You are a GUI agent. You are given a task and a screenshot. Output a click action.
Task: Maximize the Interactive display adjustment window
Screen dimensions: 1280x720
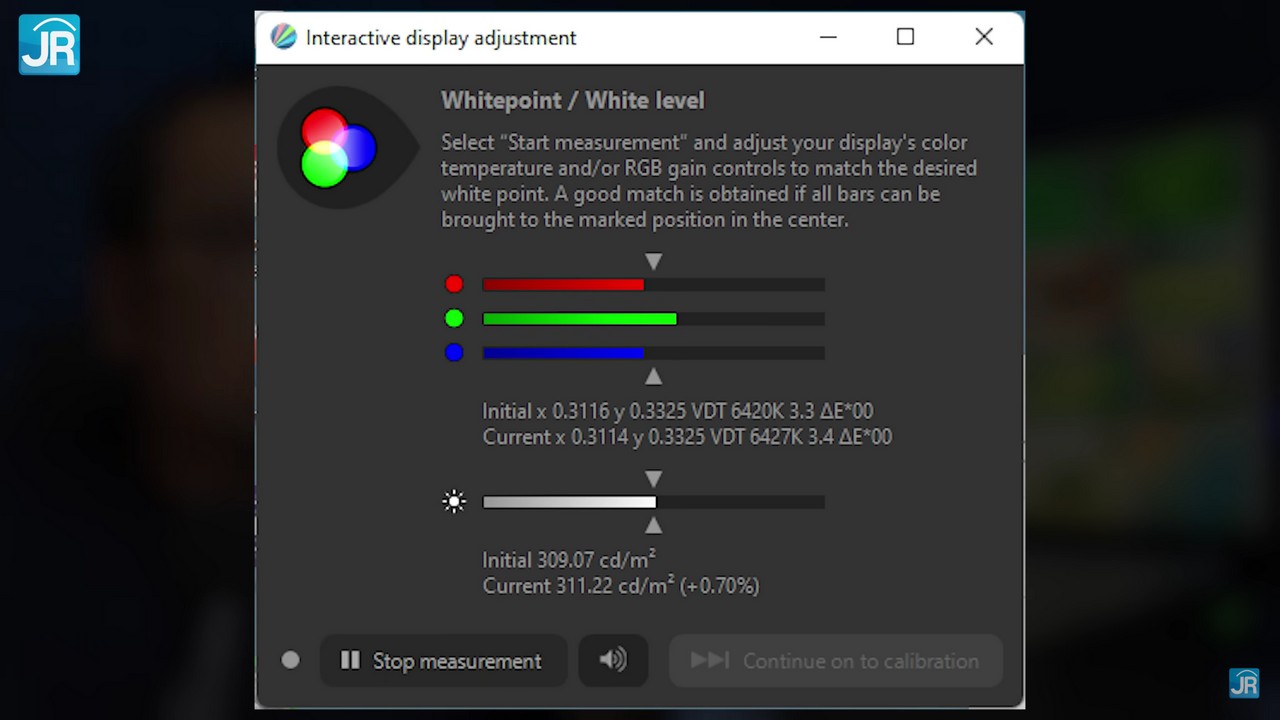pos(905,37)
